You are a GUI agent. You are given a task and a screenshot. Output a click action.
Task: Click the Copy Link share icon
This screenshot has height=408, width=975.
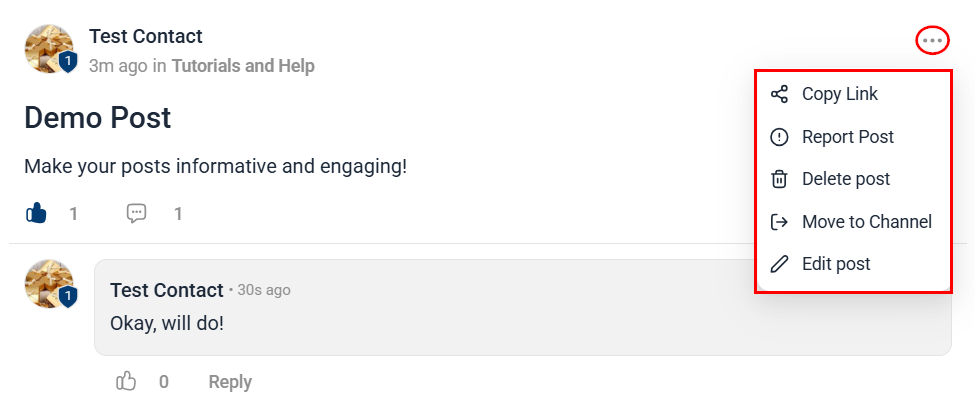point(779,95)
